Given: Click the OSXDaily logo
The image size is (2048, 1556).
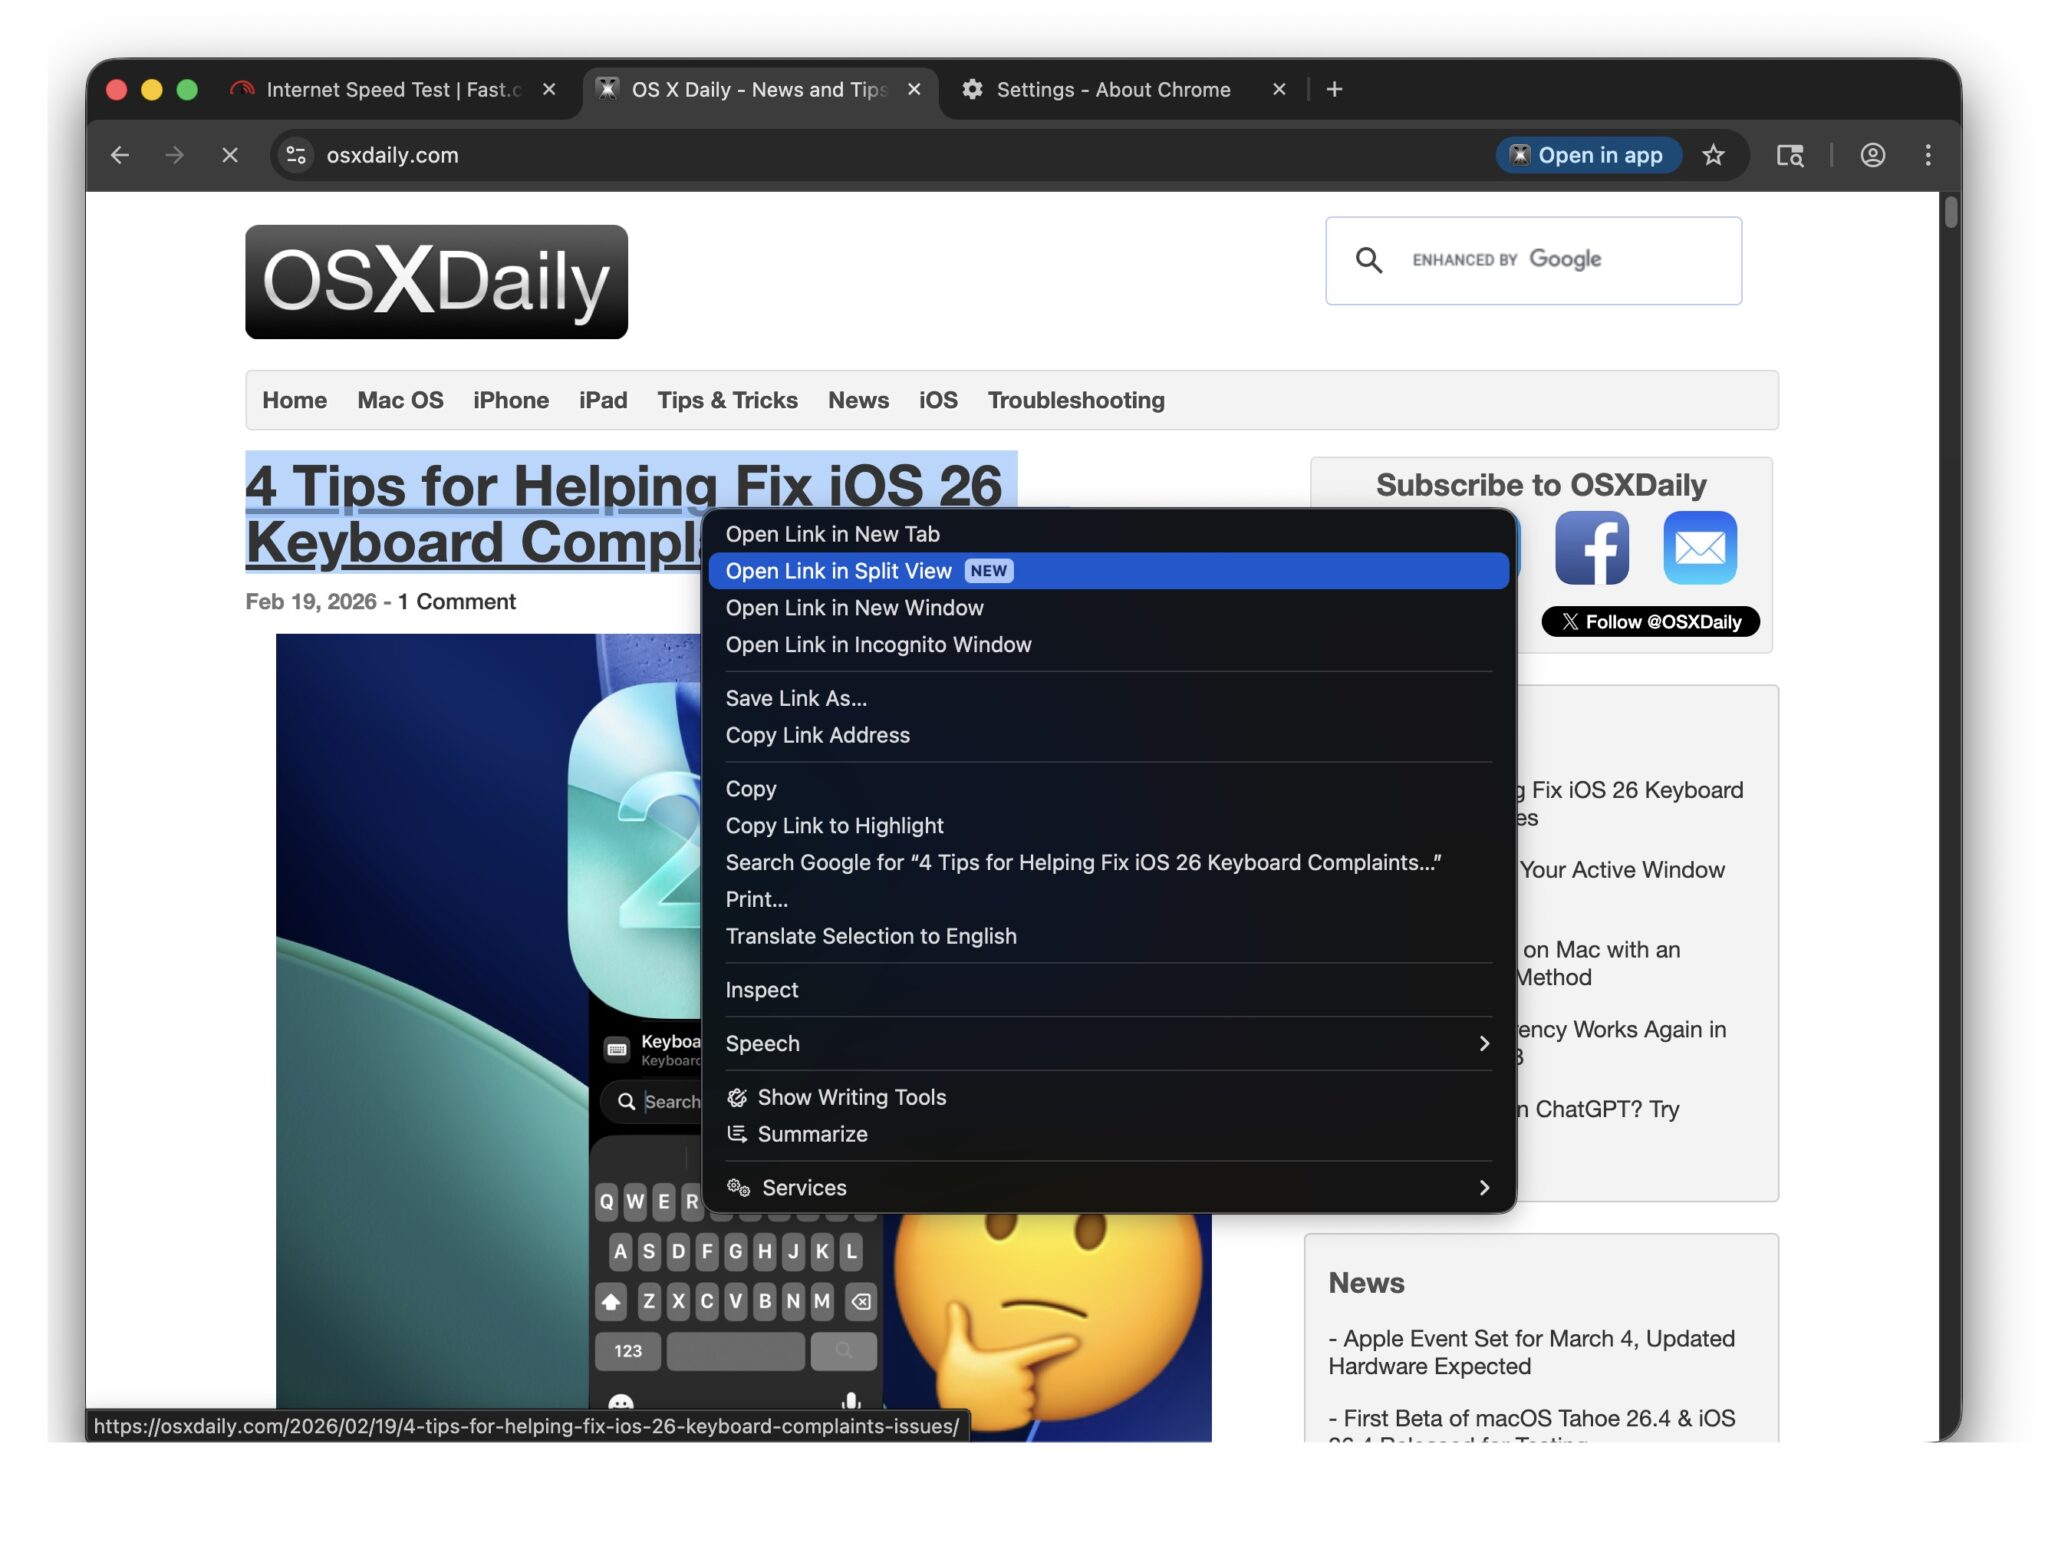Looking at the screenshot, I should tap(436, 282).
